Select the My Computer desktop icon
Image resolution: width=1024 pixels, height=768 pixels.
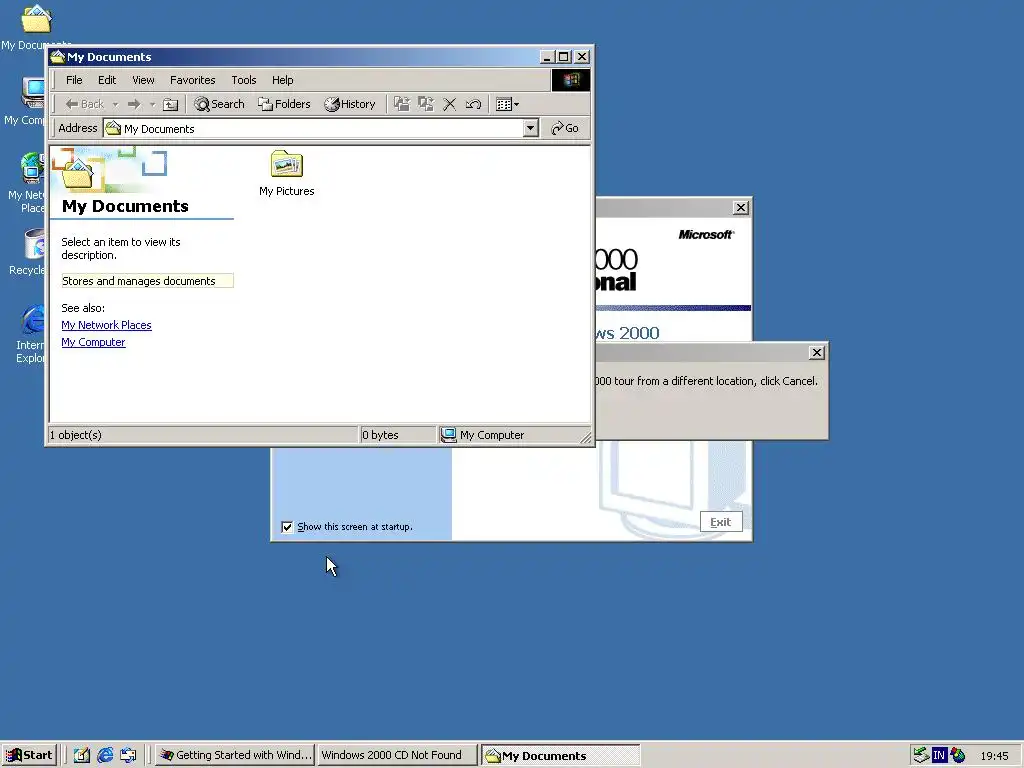(x=33, y=92)
